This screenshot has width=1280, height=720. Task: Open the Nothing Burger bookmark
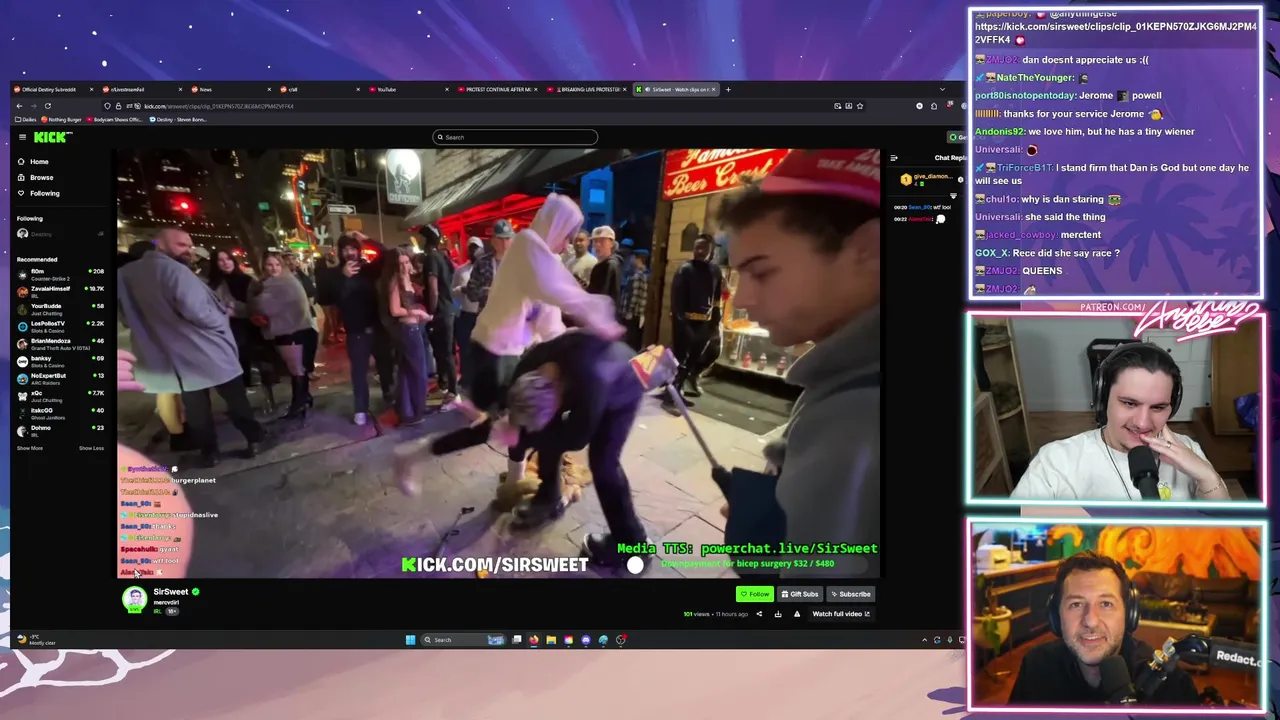[62, 119]
